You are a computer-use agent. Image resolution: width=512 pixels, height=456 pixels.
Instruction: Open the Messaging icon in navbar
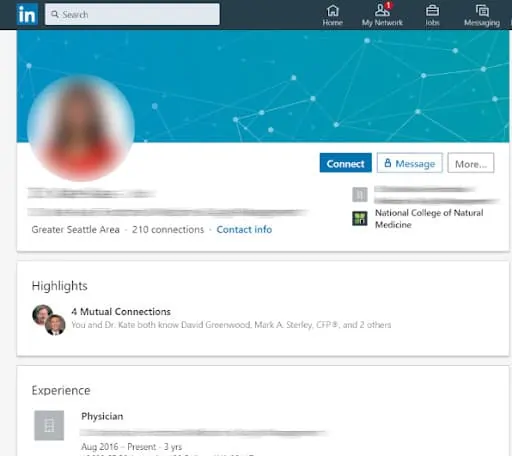482,15
